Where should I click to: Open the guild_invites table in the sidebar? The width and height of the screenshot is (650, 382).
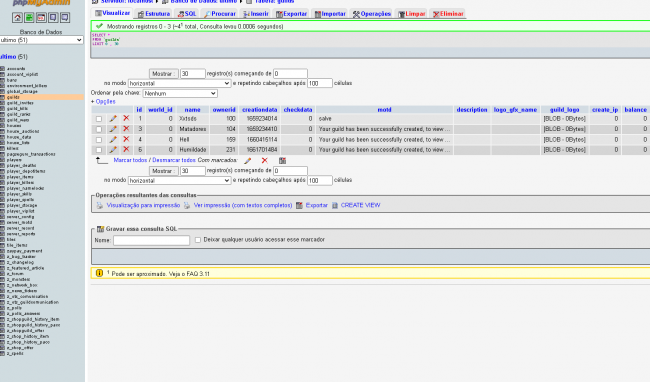[20, 103]
